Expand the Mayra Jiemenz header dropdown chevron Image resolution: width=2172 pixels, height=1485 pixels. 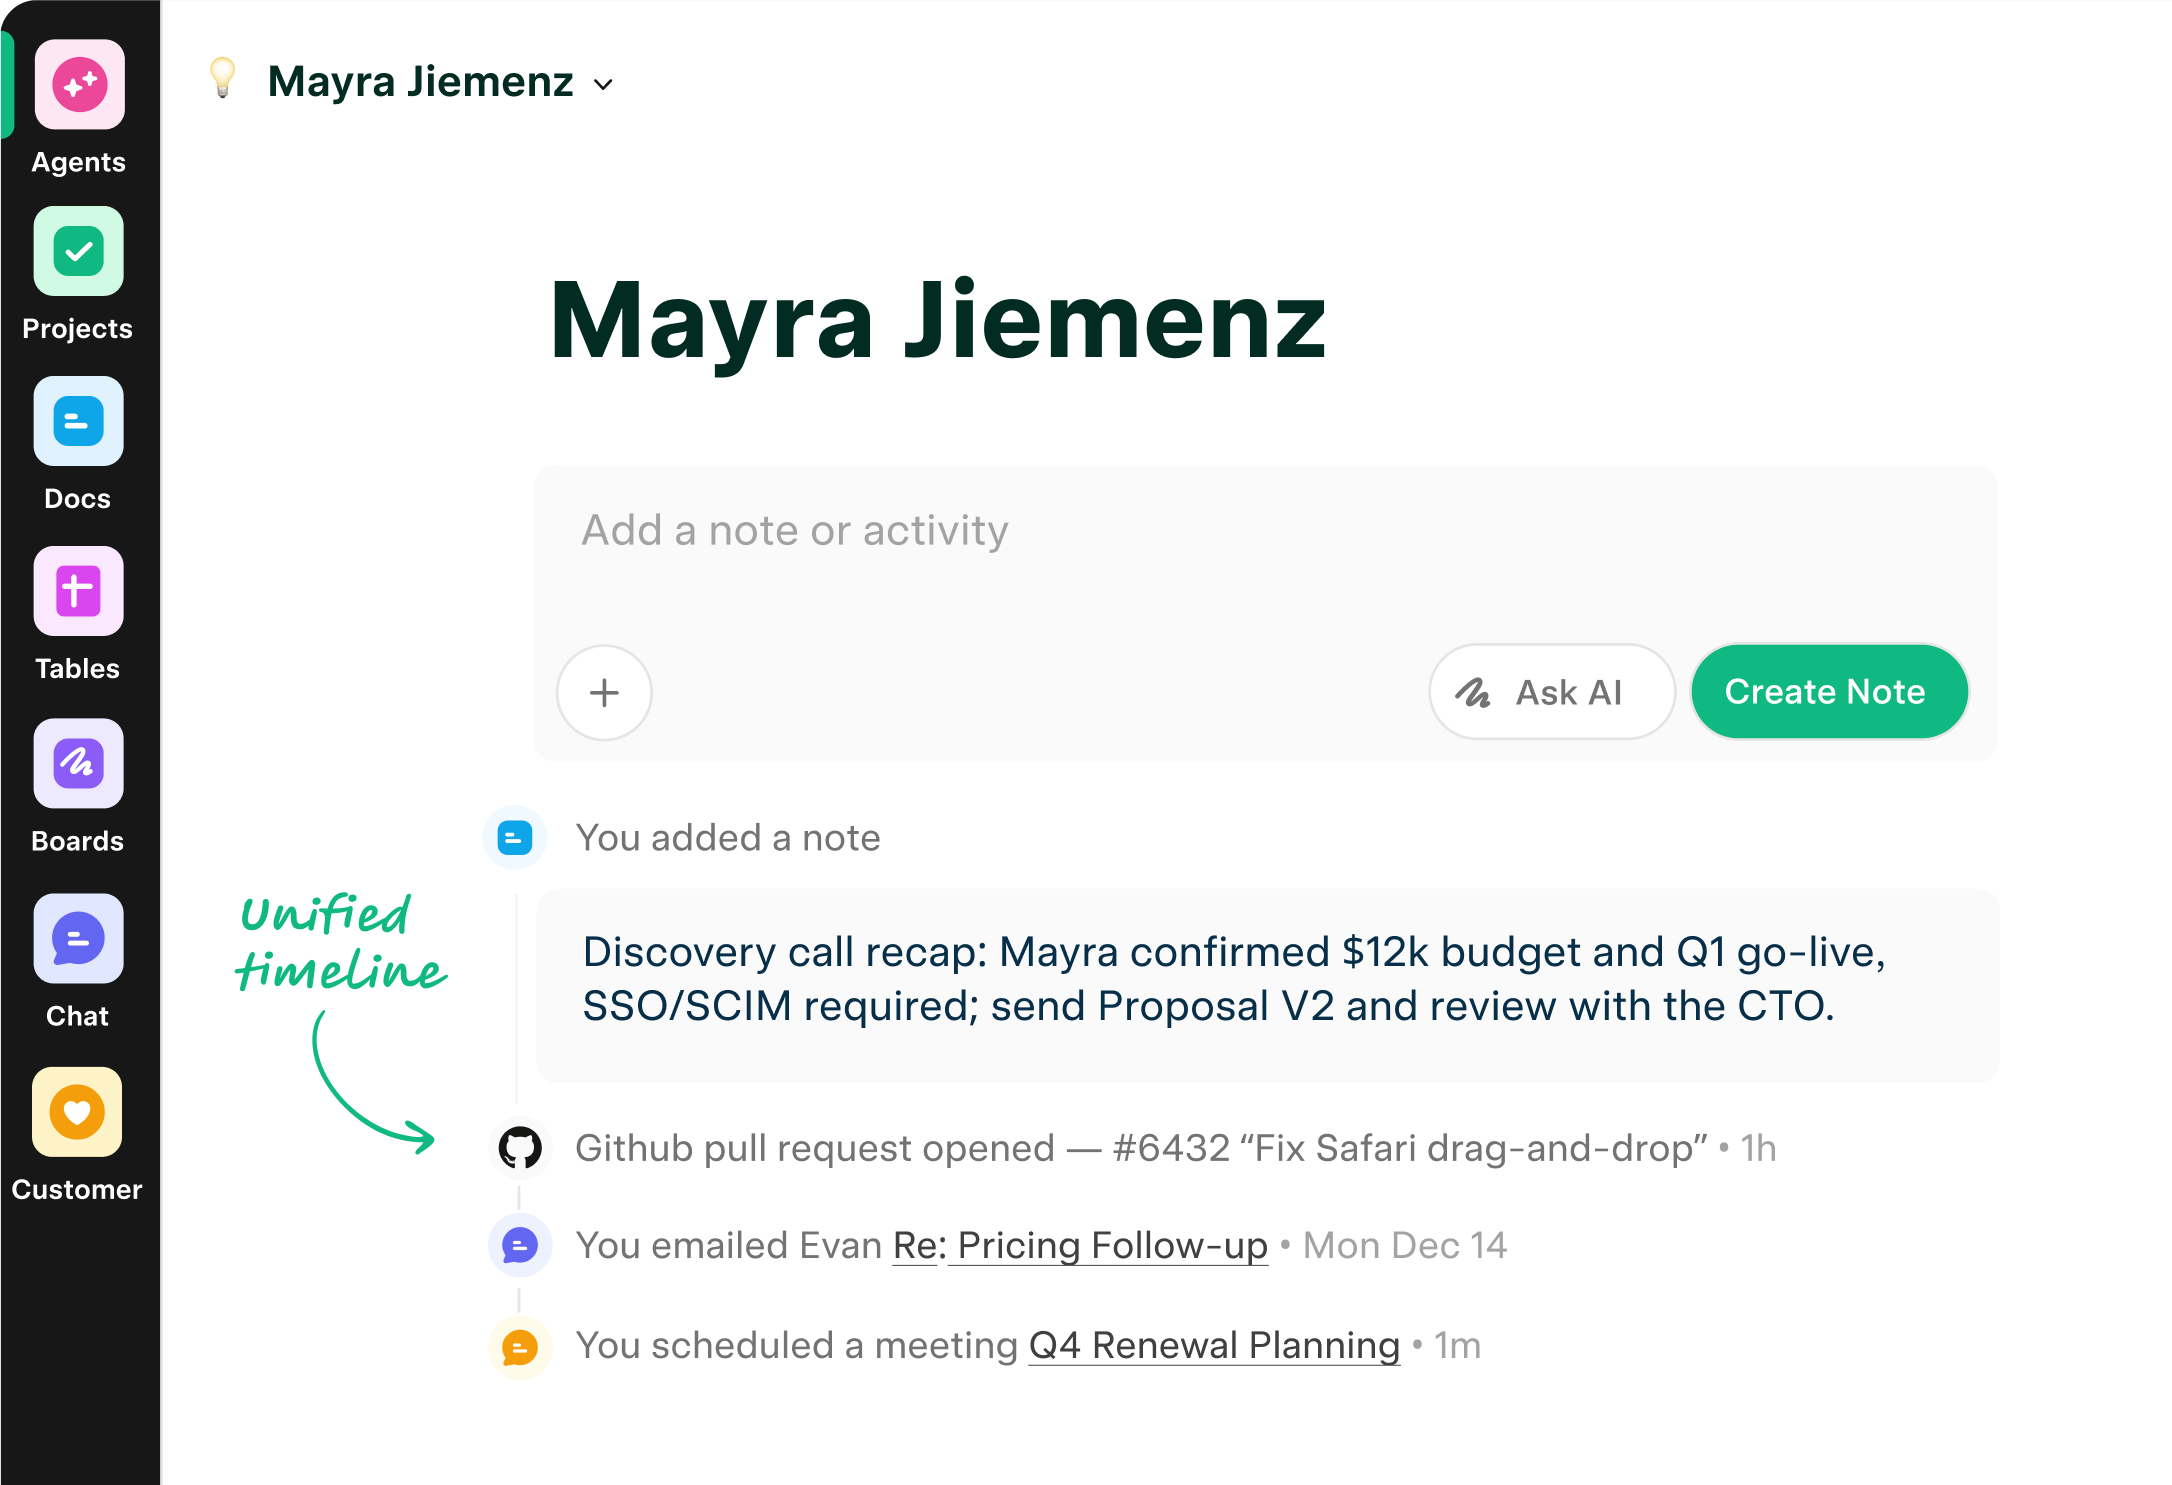click(x=603, y=85)
